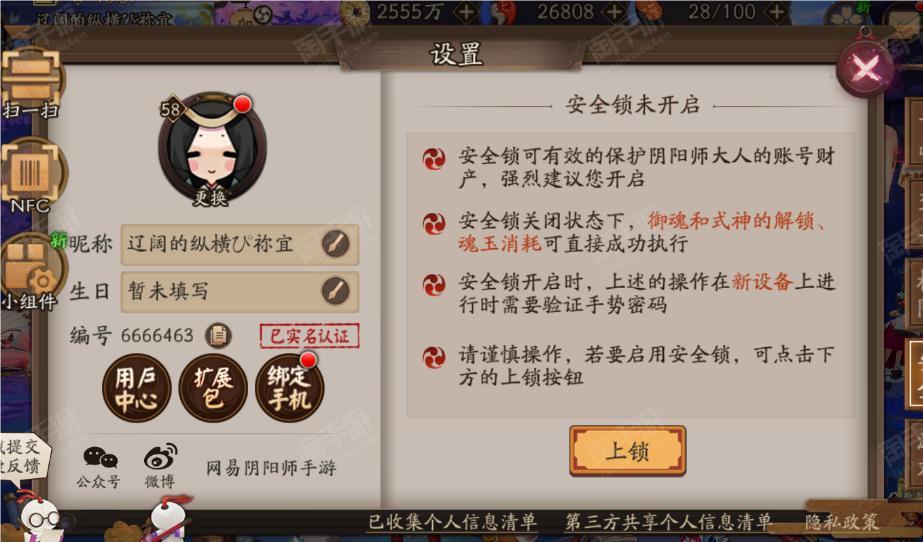Tap the 绑定手机 bind phone button
The image size is (923, 542).
(x=290, y=388)
